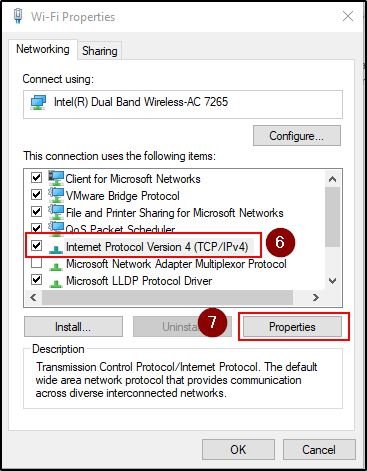Click the Internet Protocol Version 4 icon
Image resolution: width=367 pixels, height=471 pixels.
click(56, 248)
